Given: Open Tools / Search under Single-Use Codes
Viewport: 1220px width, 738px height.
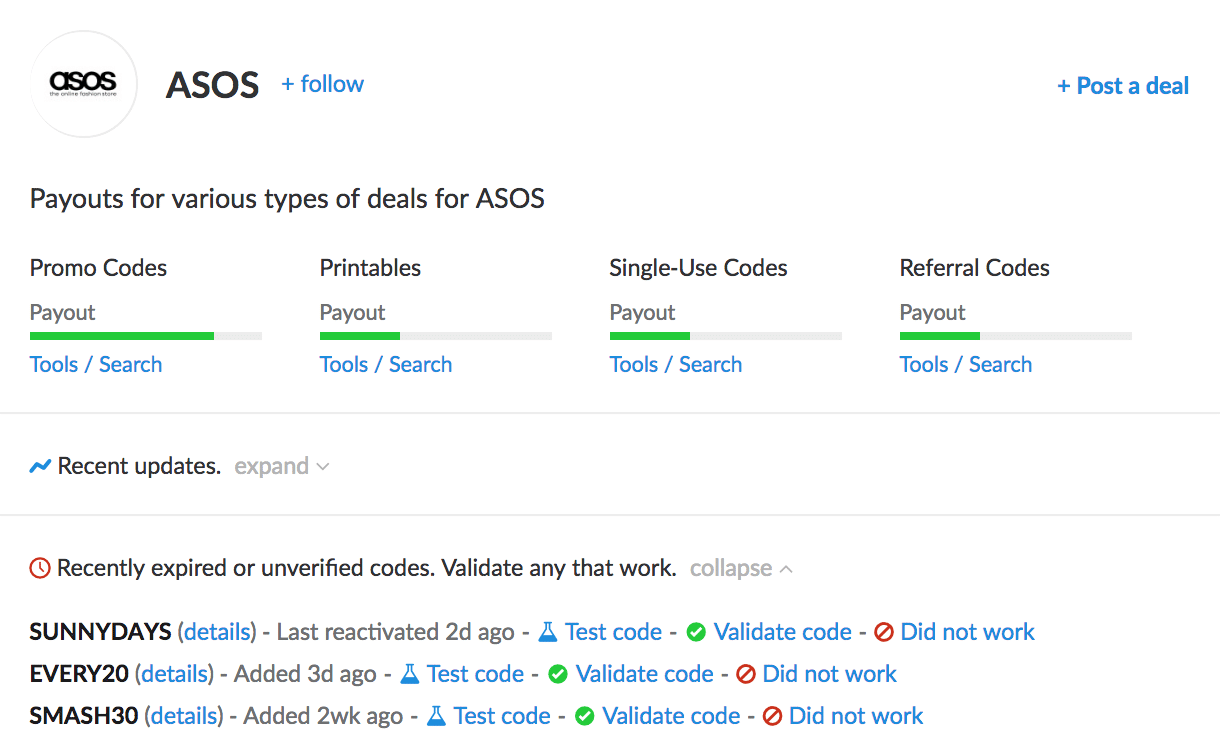Looking at the screenshot, I should click(676, 364).
